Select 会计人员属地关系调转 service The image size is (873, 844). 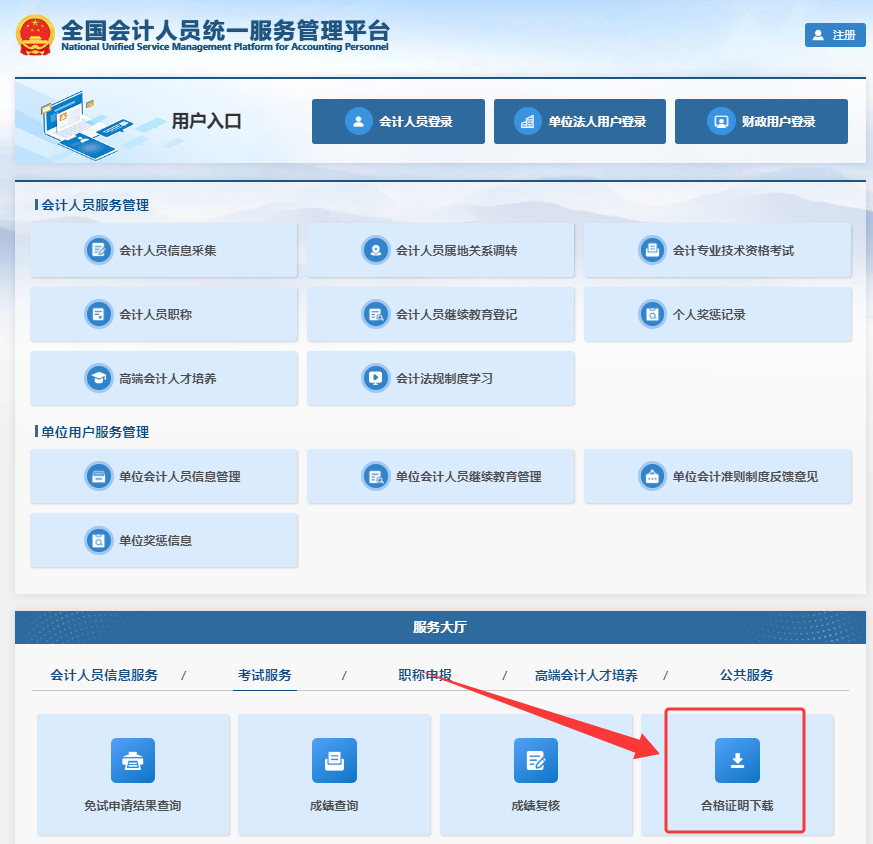[x=440, y=250]
